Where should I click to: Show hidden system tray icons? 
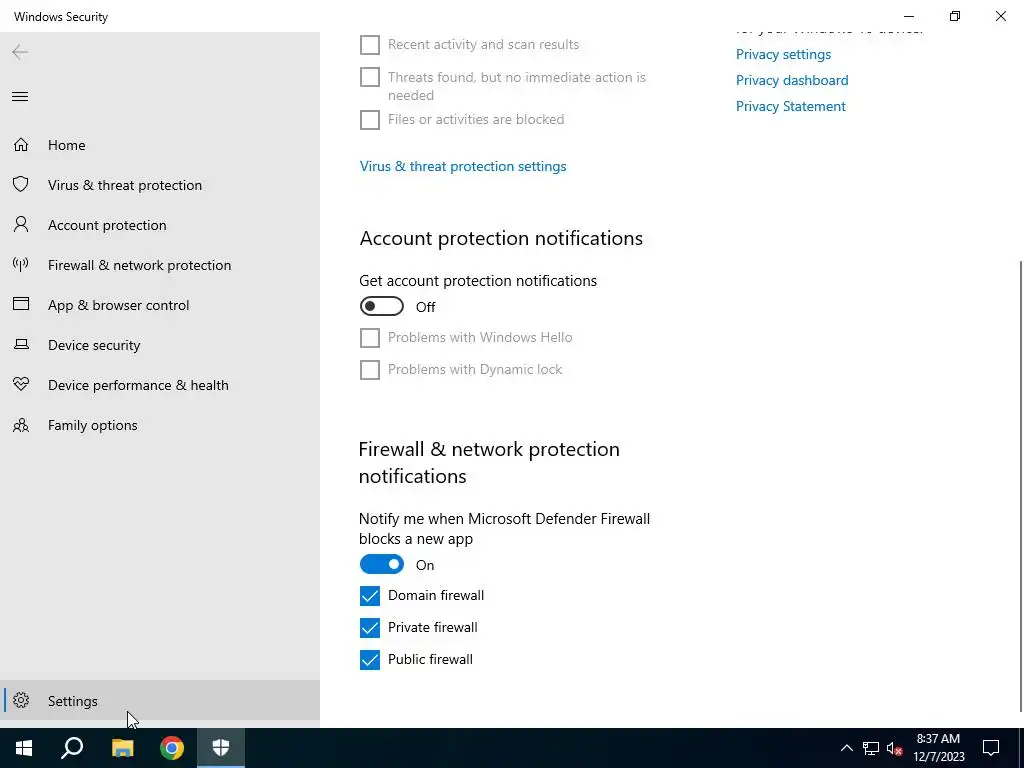(x=846, y=748)
